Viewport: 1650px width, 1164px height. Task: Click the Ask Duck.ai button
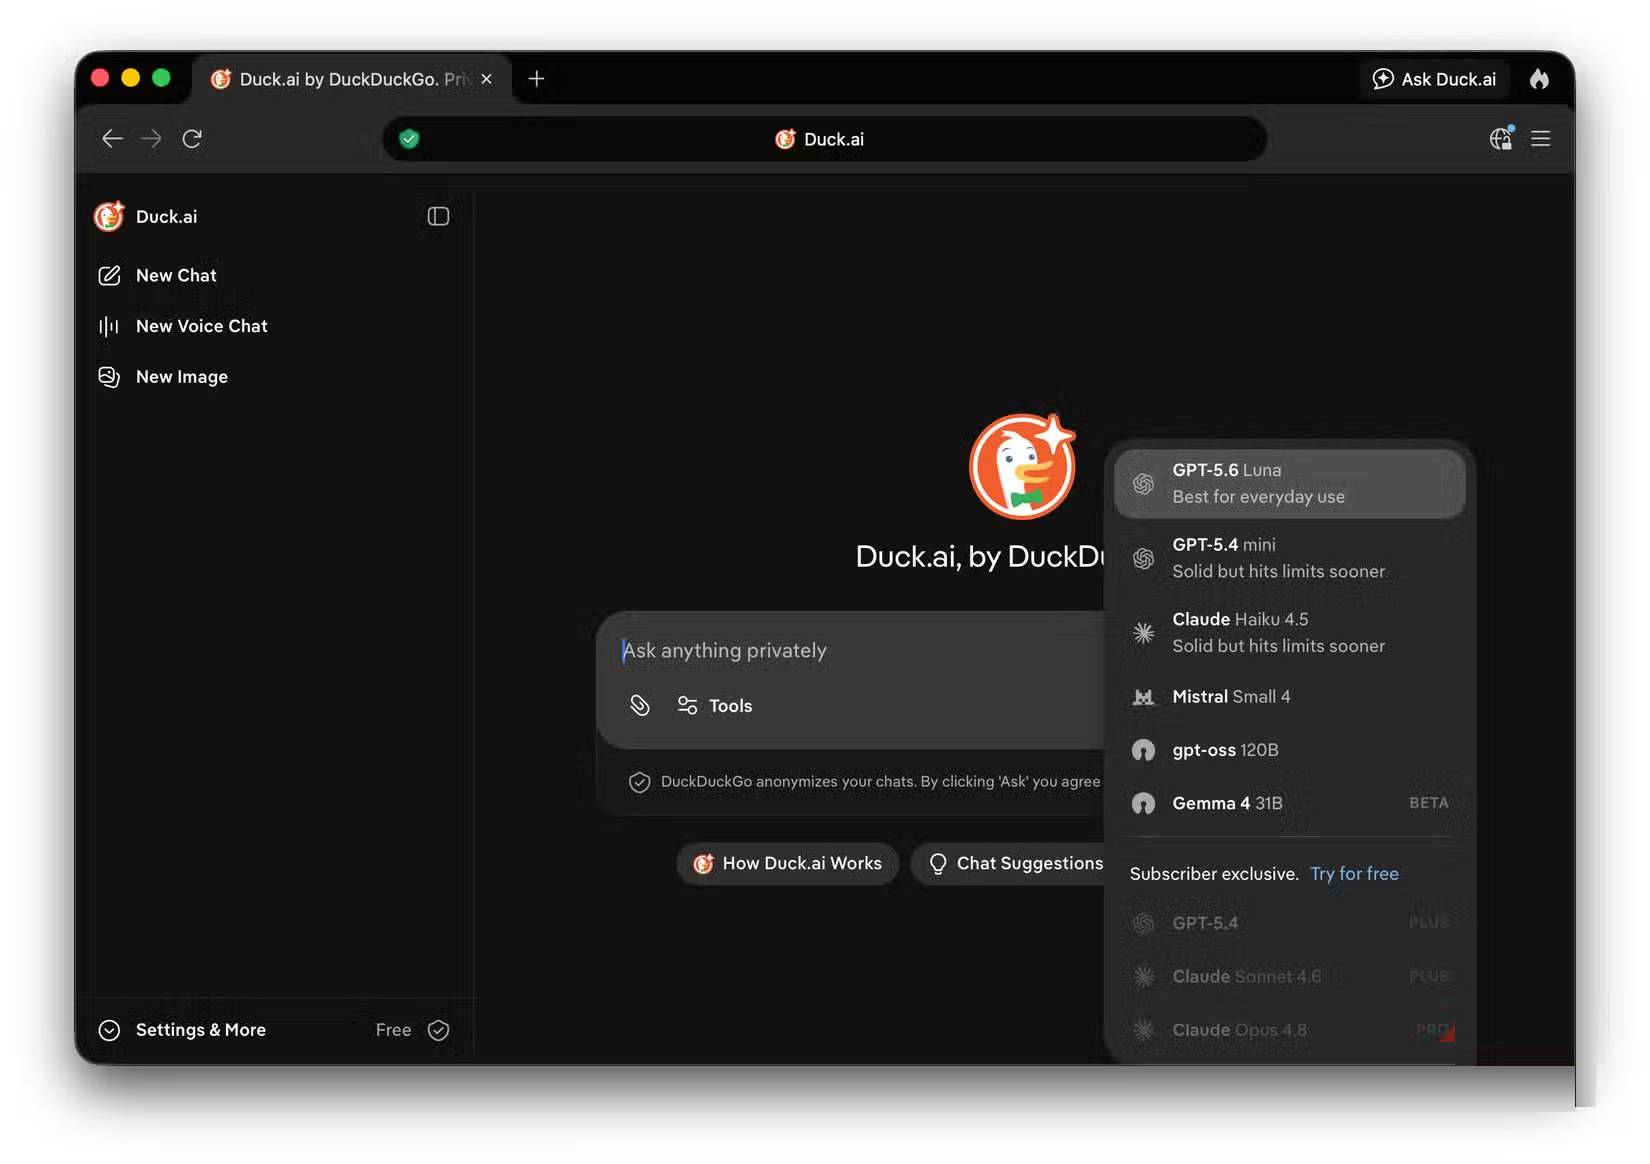pyautogui.click(x=1435, y=79)
